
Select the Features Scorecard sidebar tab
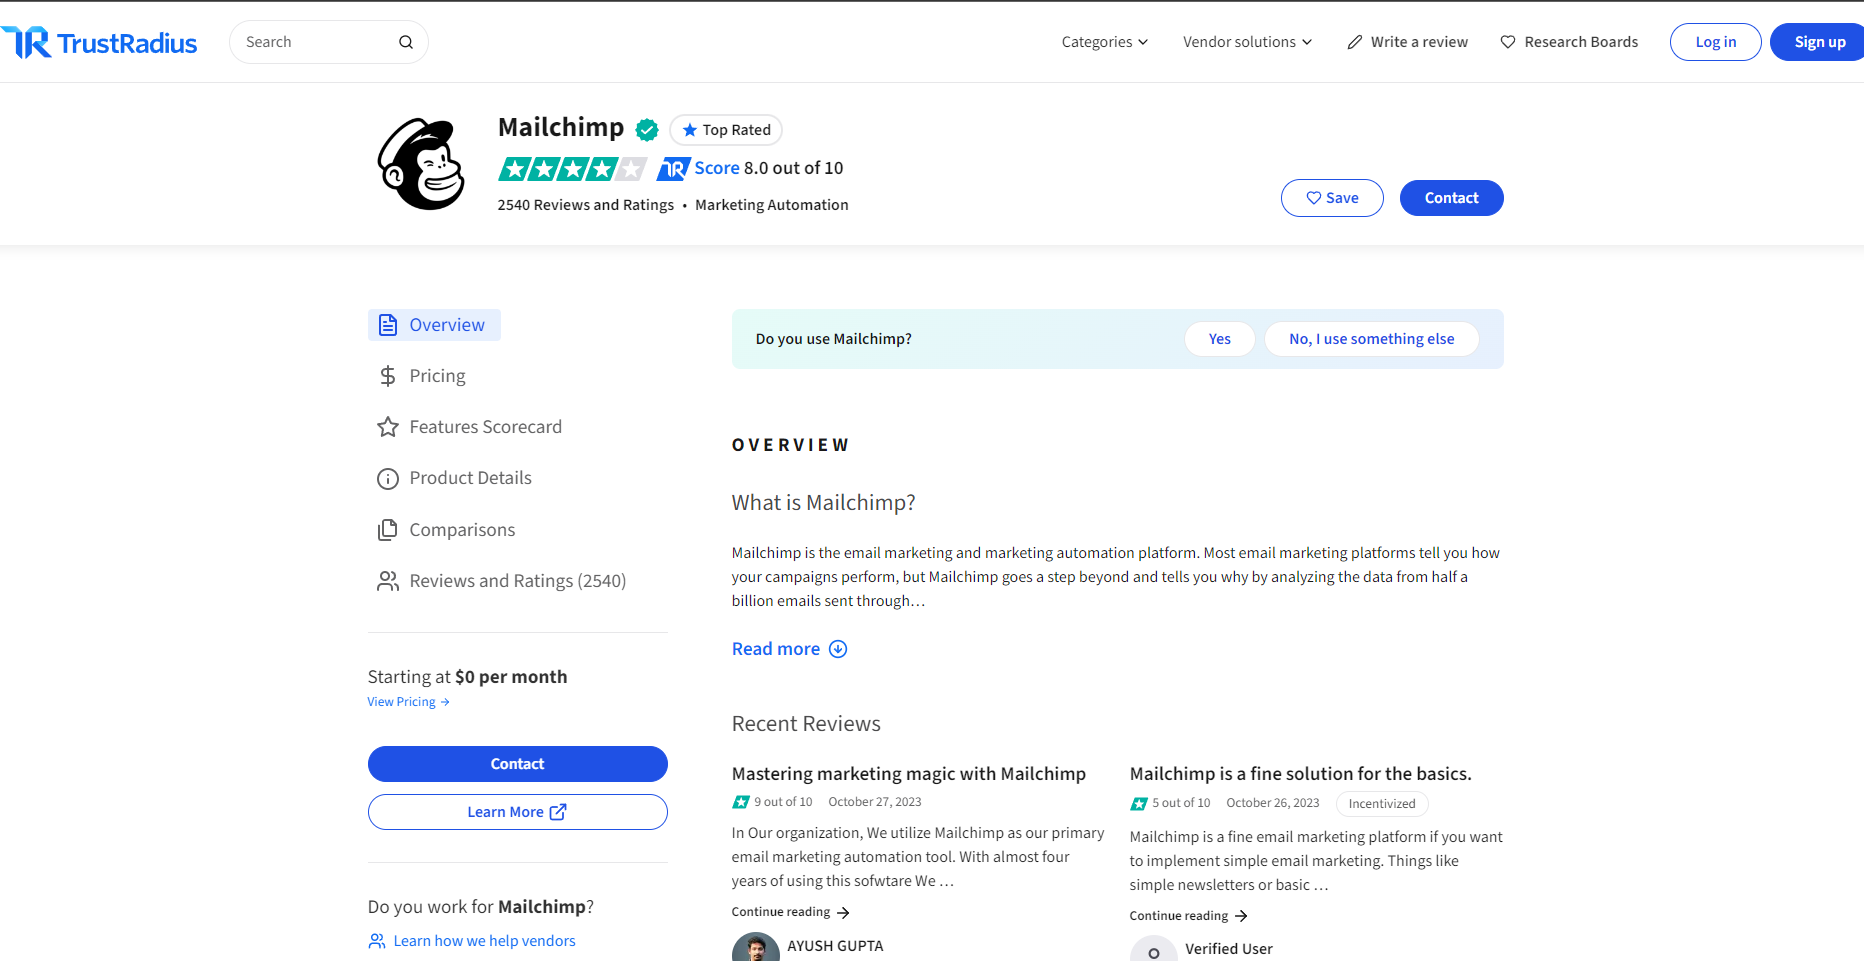(469, 427)
